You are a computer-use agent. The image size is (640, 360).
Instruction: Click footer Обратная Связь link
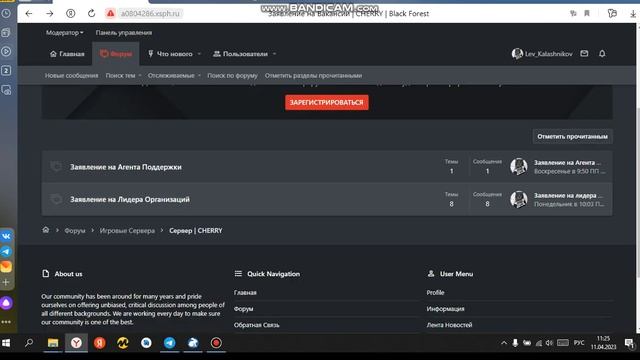[256, 325]
